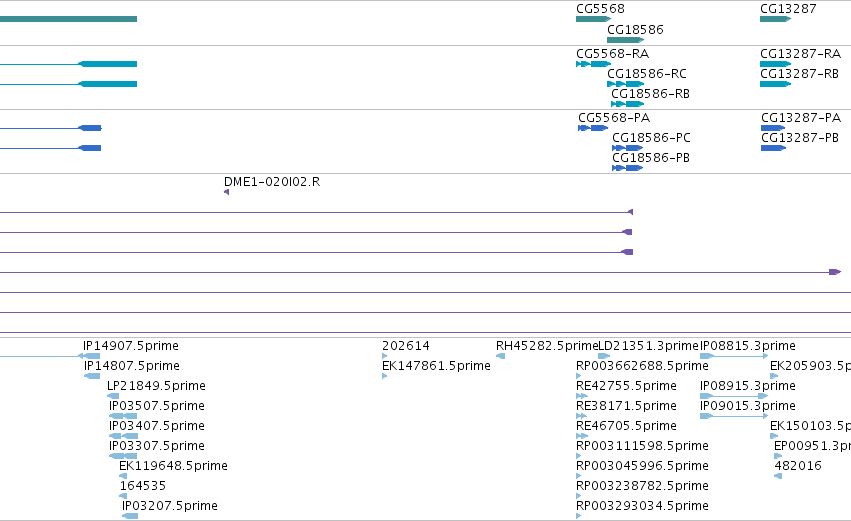Click the IP14907.5prime label
This screenshot has width=851, height=521.
[x=131, y=346]
